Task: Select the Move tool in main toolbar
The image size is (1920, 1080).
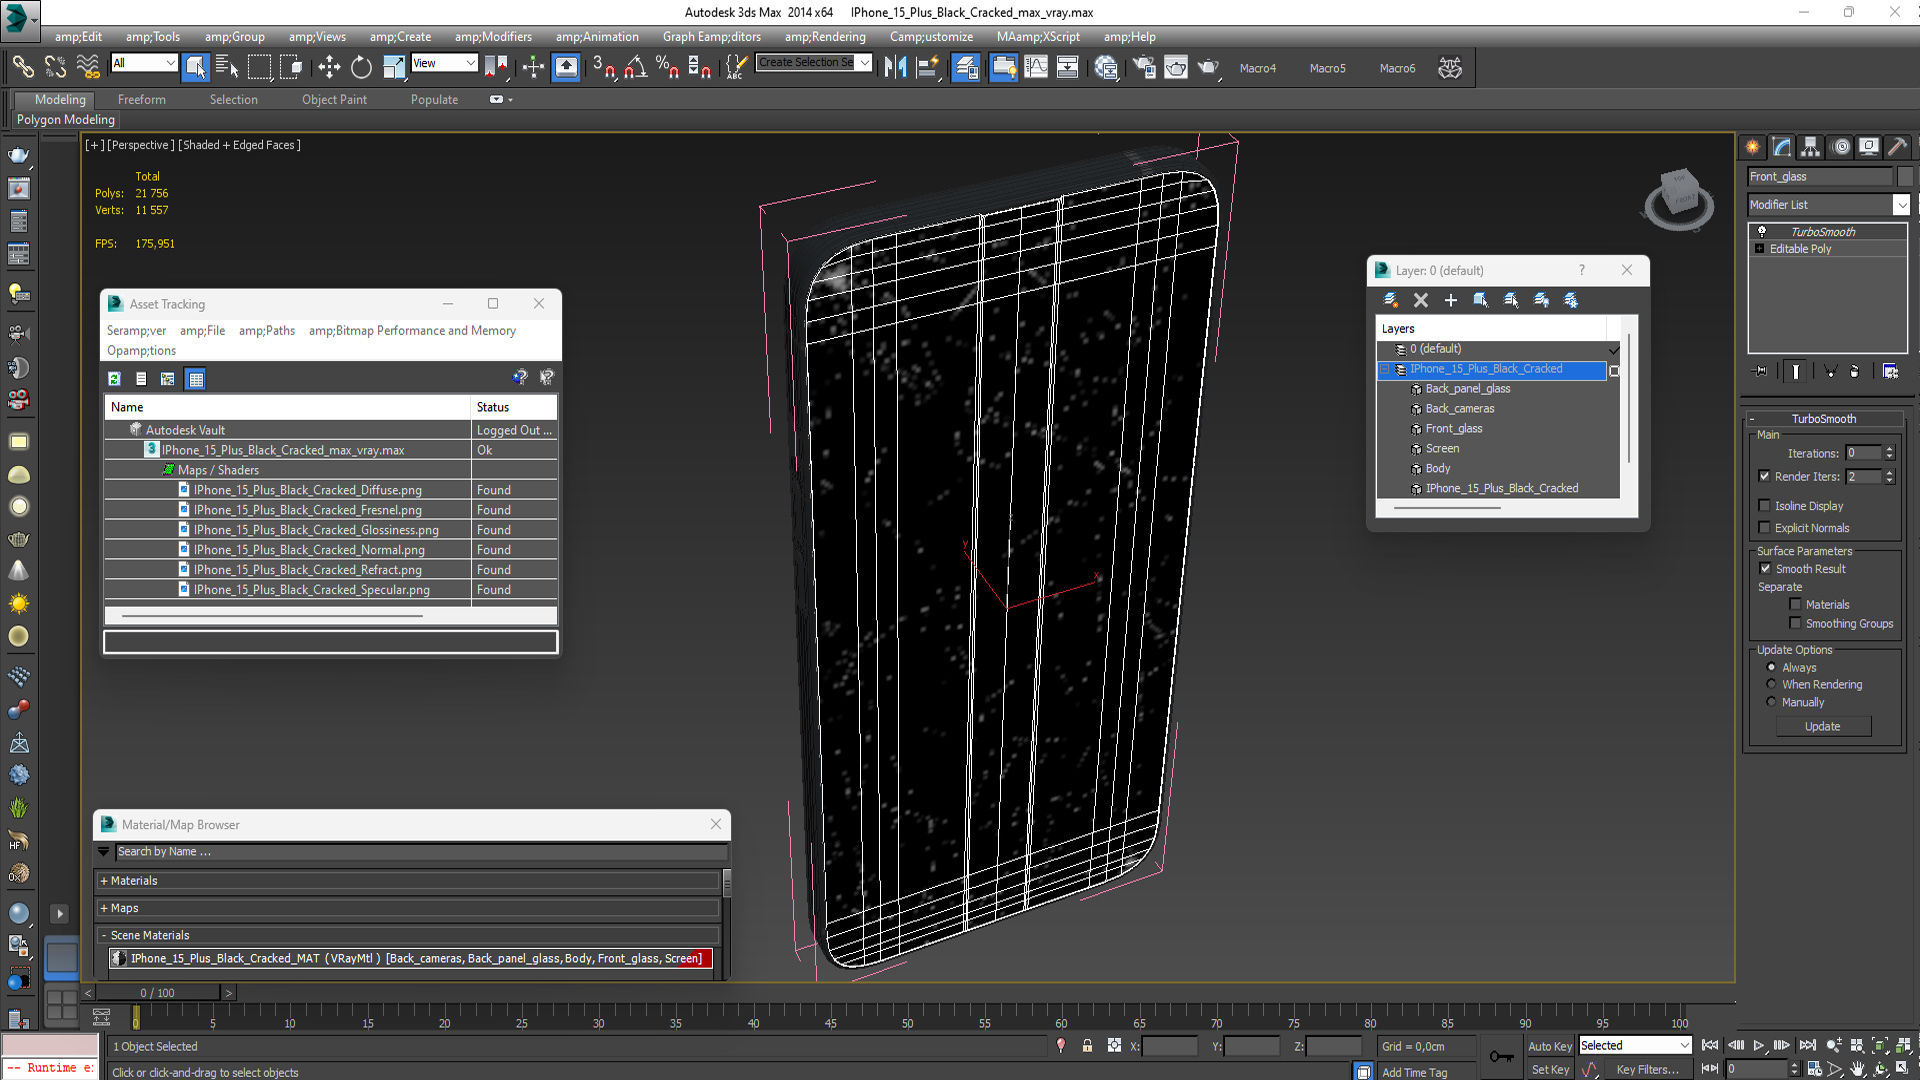Action: tap(329, 67)
